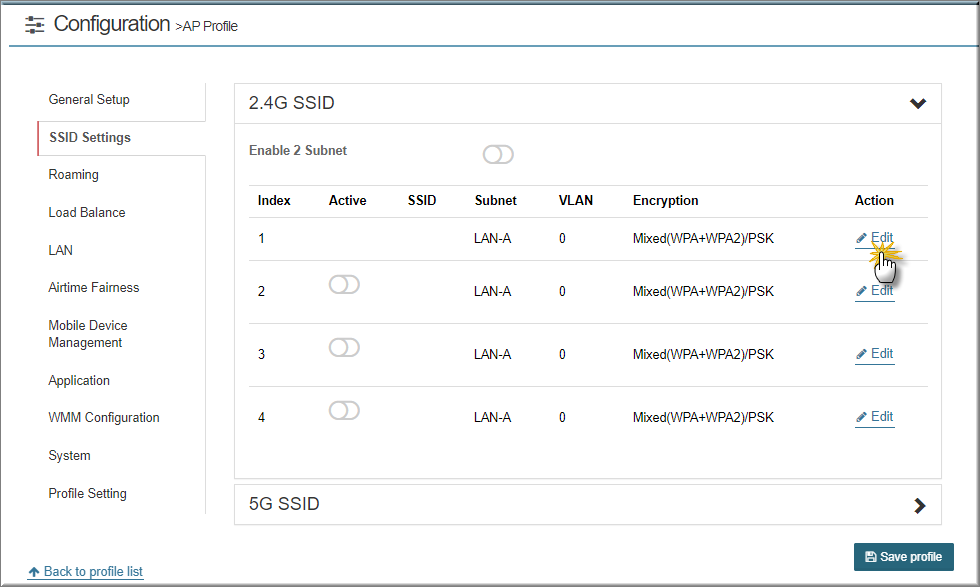
Task: Click the pencil icon for SSID index 4
Action: [x=861, y=417]
